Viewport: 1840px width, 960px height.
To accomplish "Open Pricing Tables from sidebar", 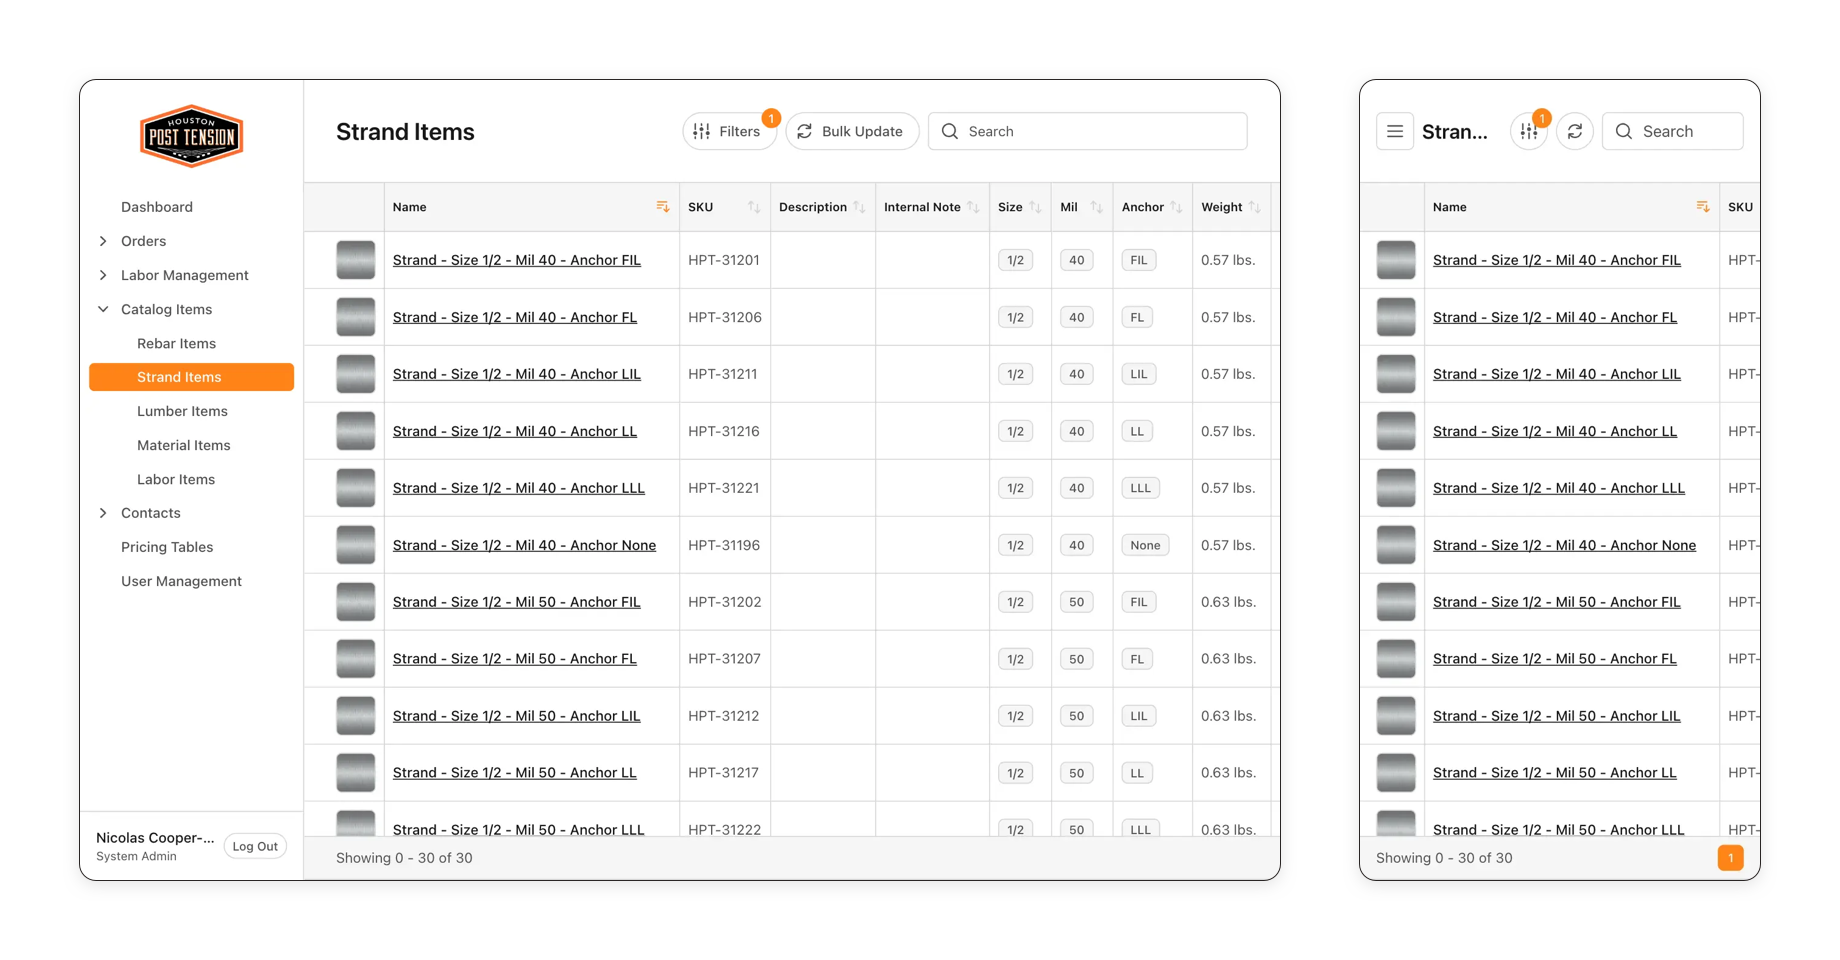I will point(167,547).
